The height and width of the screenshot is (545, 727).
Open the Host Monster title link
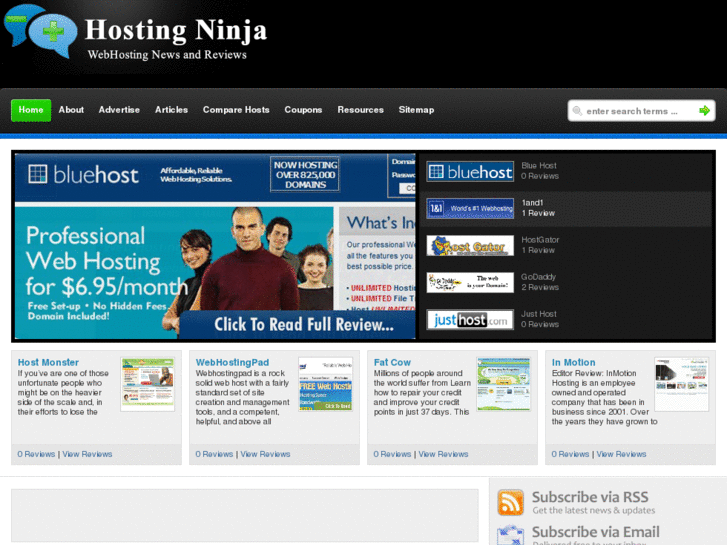click(48, 362)
